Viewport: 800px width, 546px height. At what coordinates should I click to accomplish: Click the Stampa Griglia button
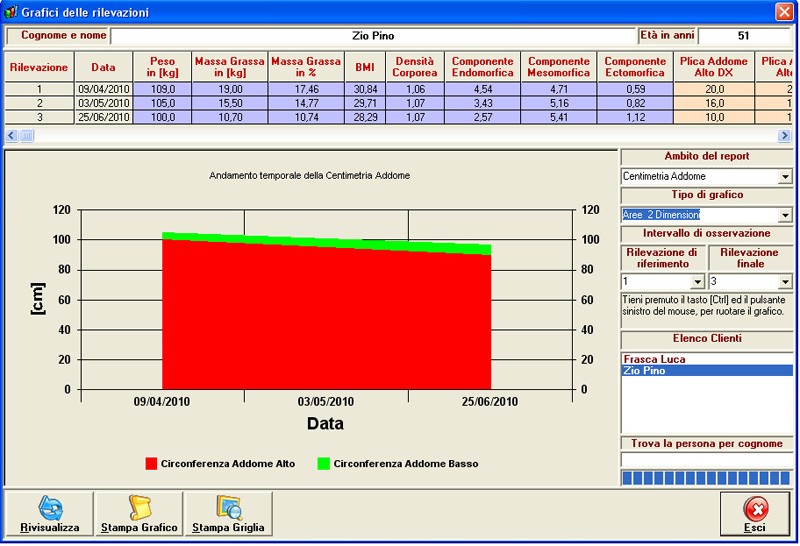[x=229, y=514]
